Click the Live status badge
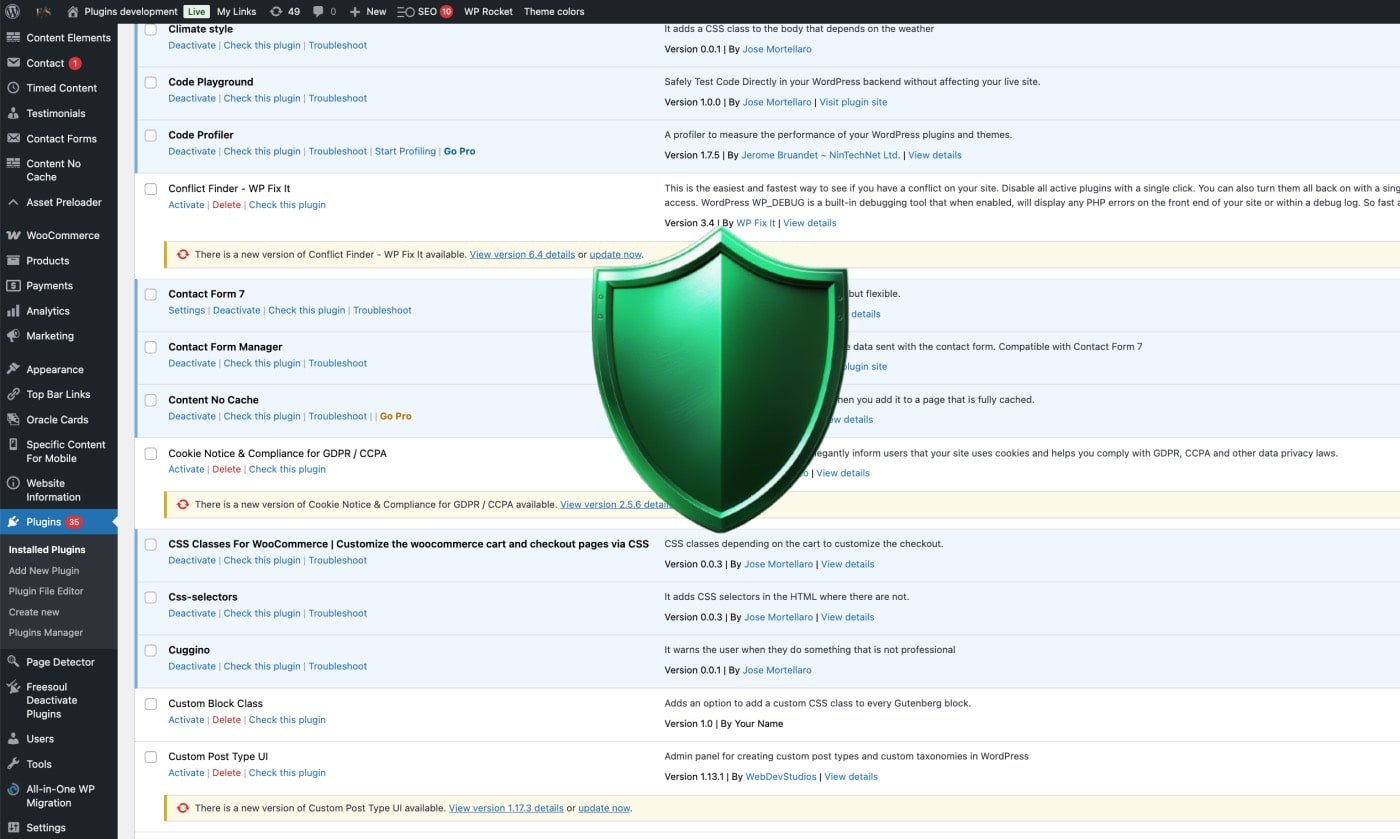The image size is (1400, 839). click(196, 11)
